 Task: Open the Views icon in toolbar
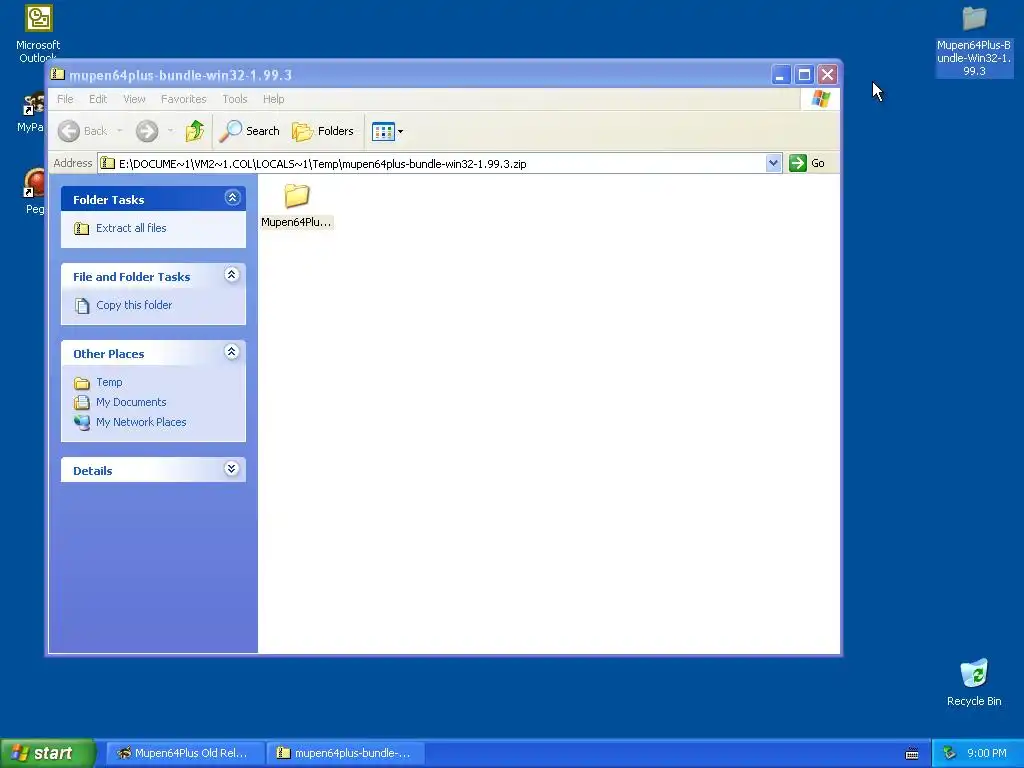click(x=383, y=131)
